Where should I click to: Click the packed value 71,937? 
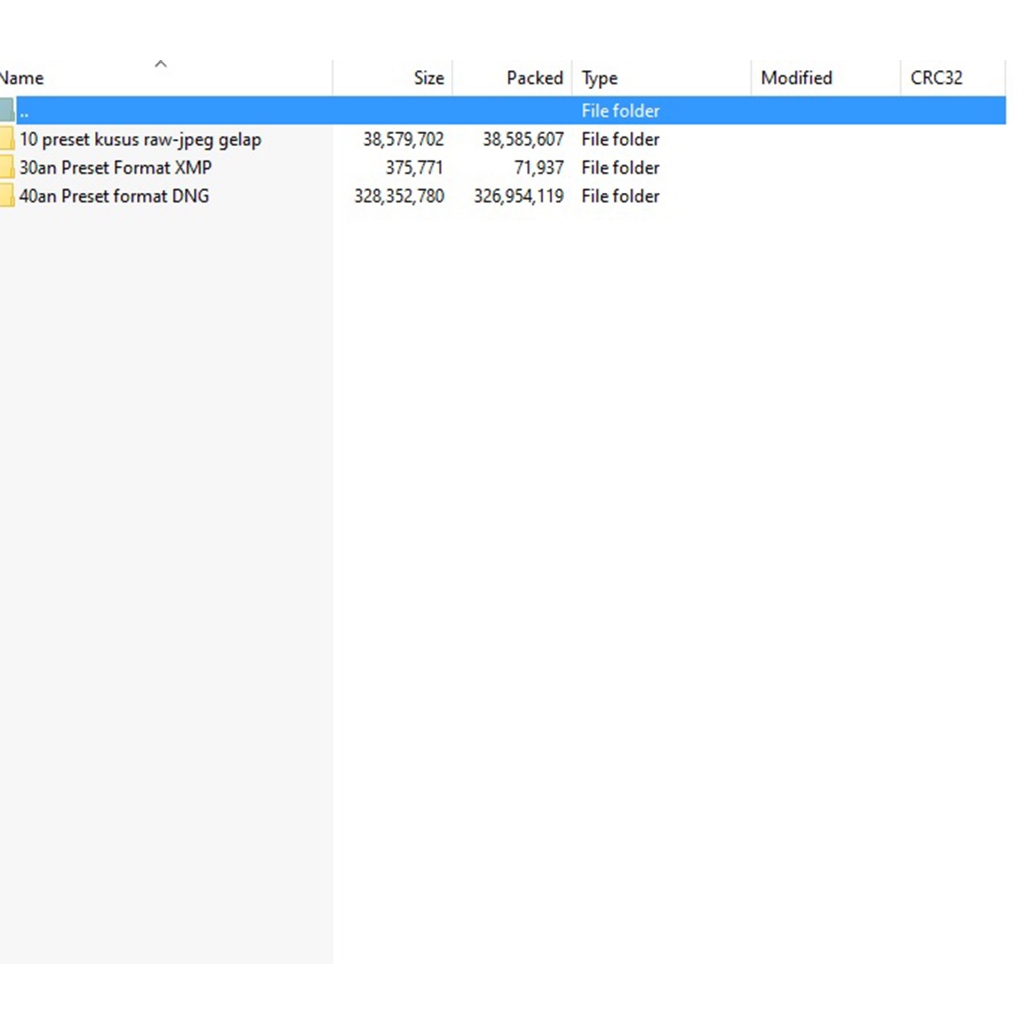click(x=538, y=168)
